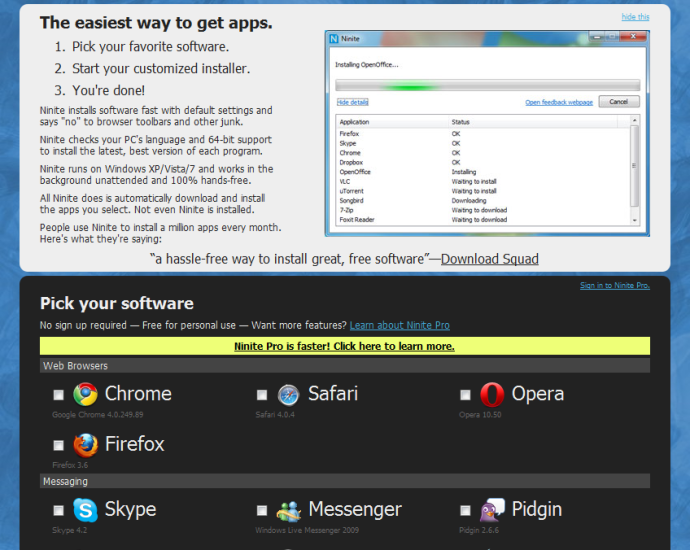Click the installer progress bar
The height and width of the screenshot is (550, 690).
pos(487,85)
